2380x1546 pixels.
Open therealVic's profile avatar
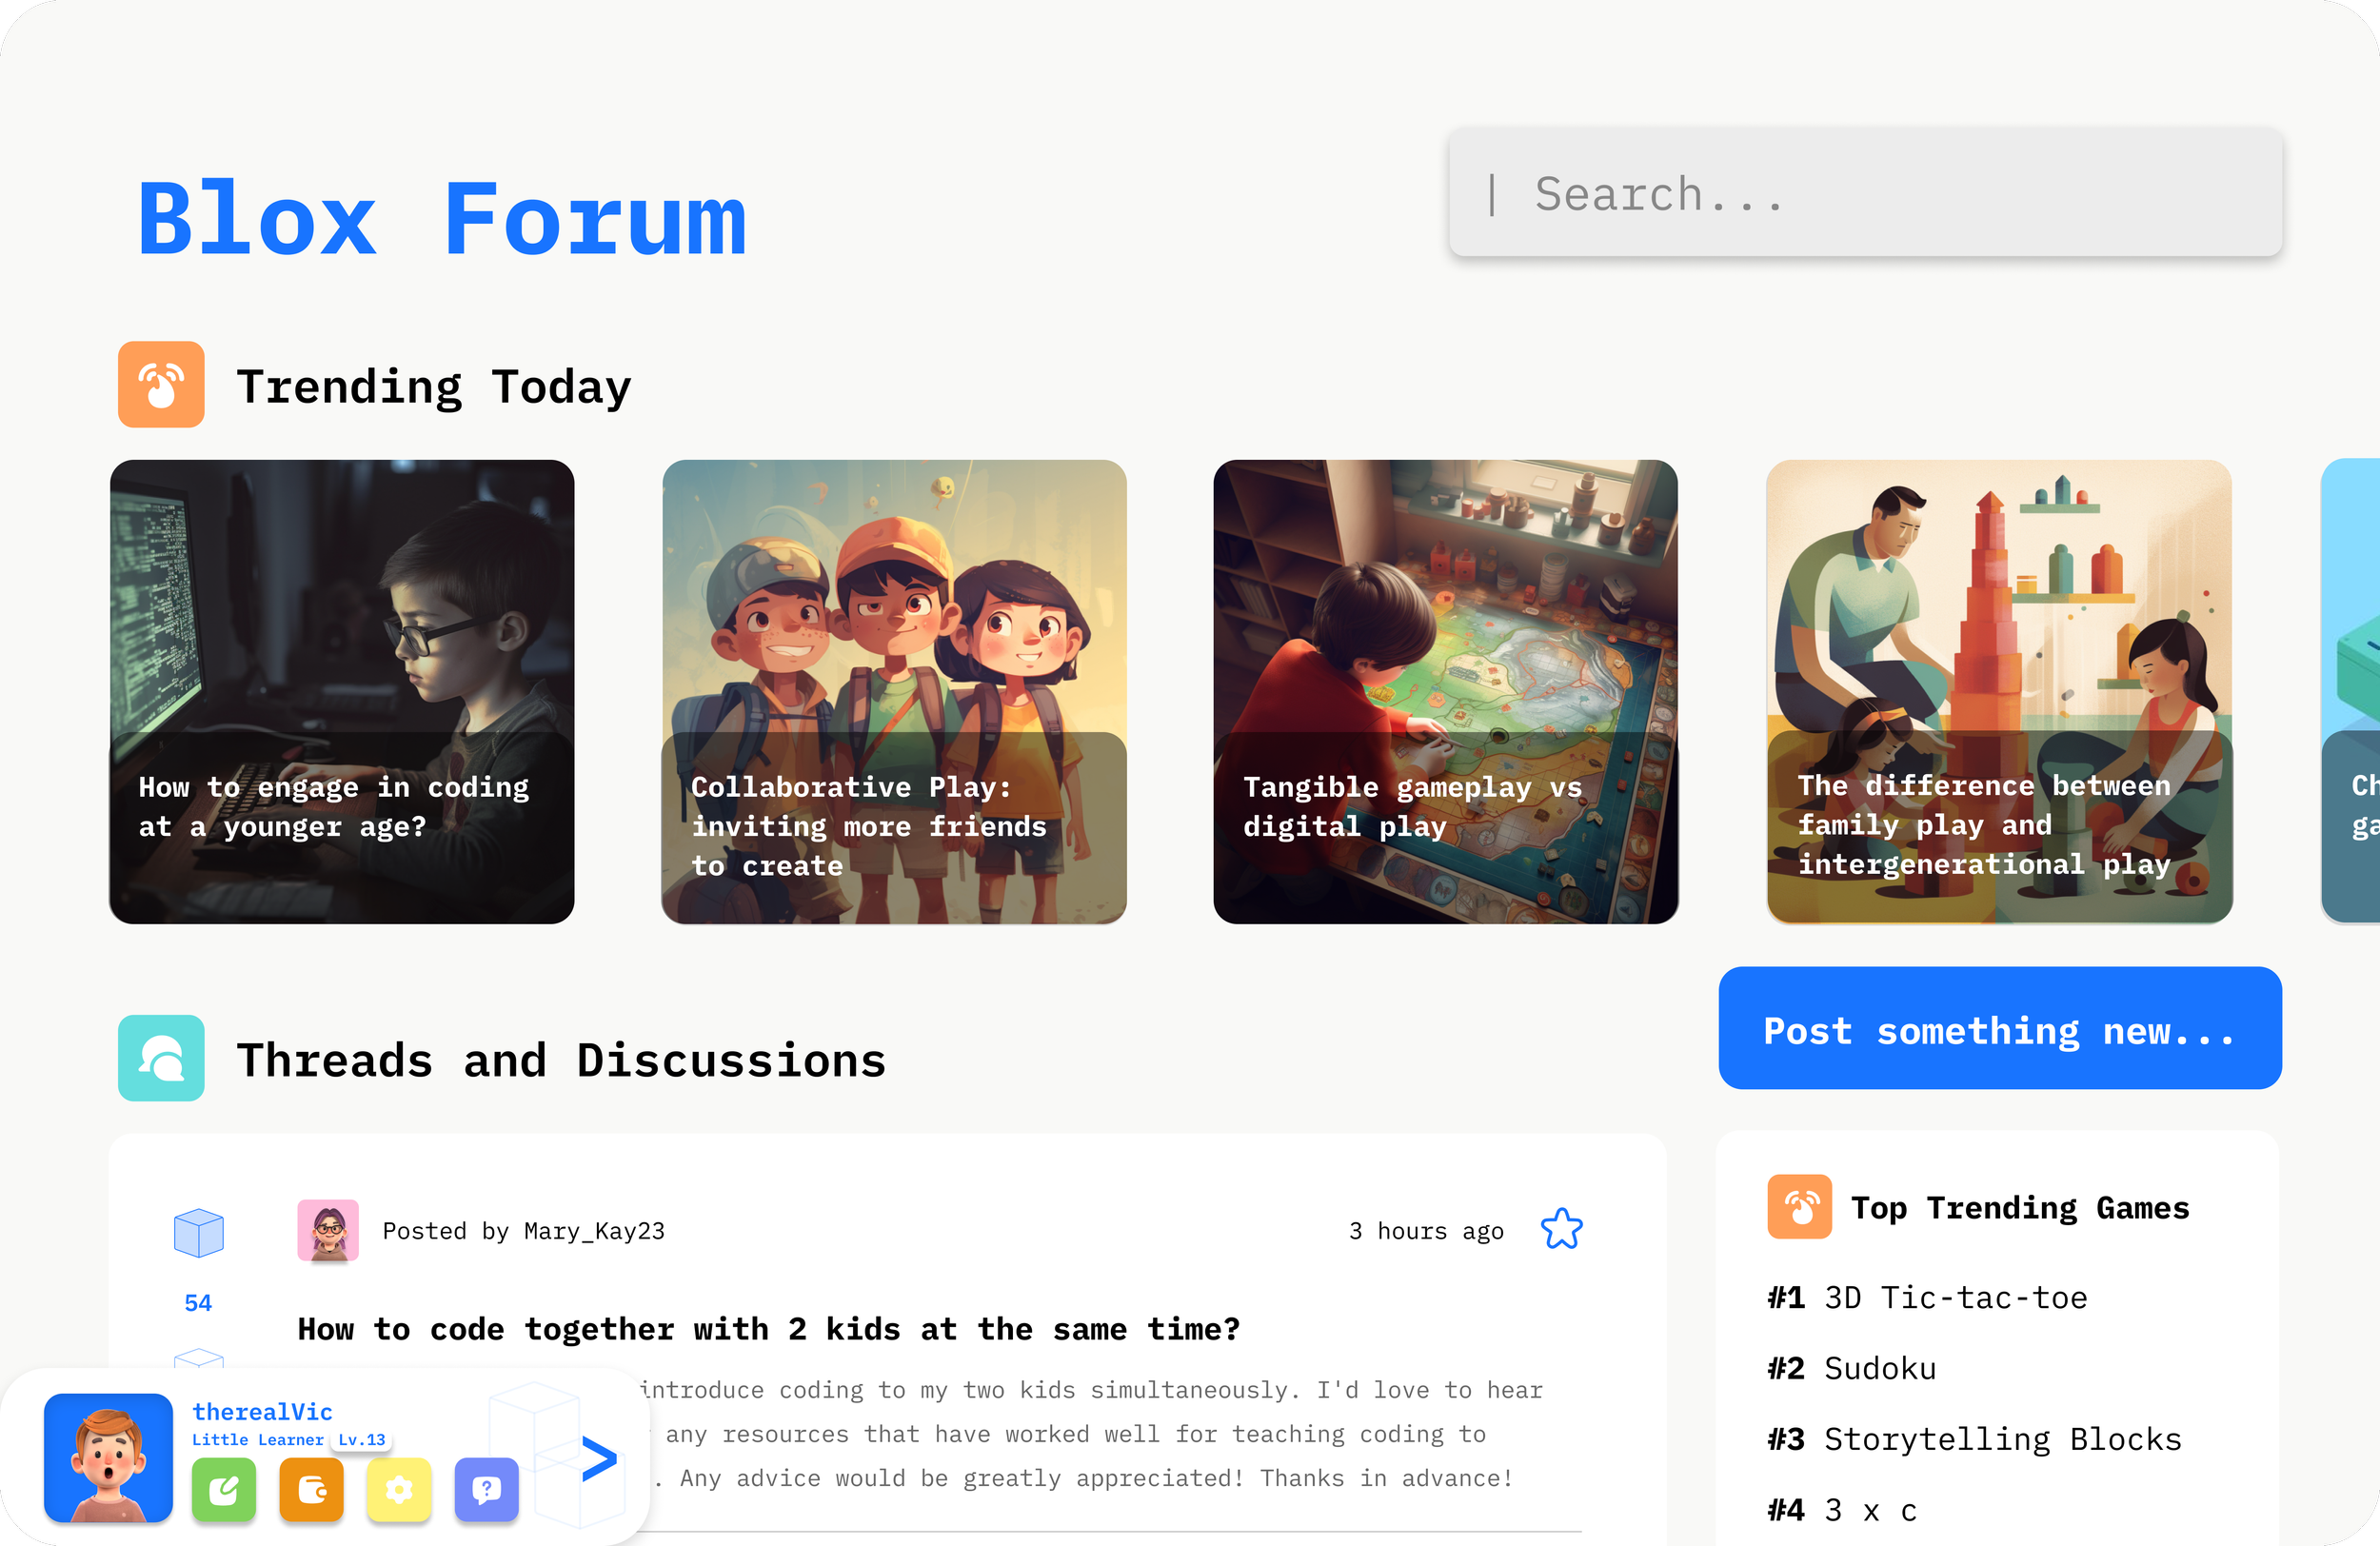[108, 1457]
